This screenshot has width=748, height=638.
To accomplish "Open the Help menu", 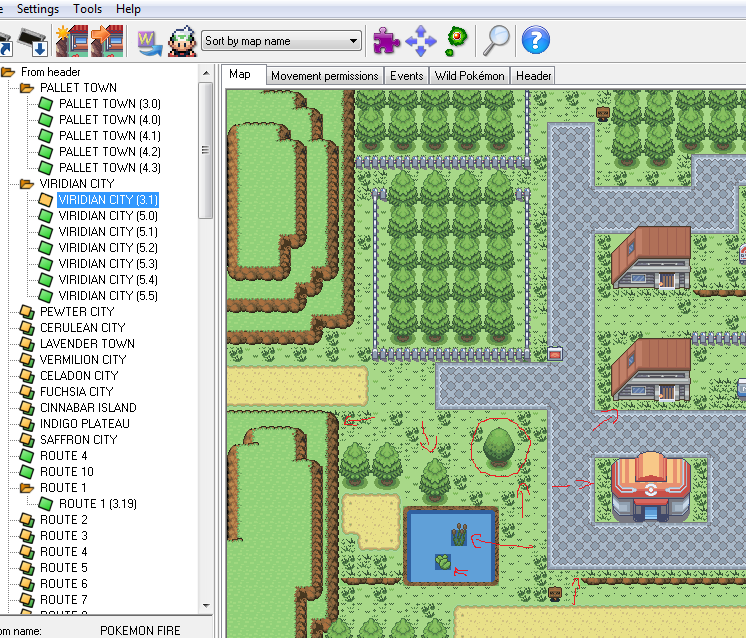I will 128,9.
